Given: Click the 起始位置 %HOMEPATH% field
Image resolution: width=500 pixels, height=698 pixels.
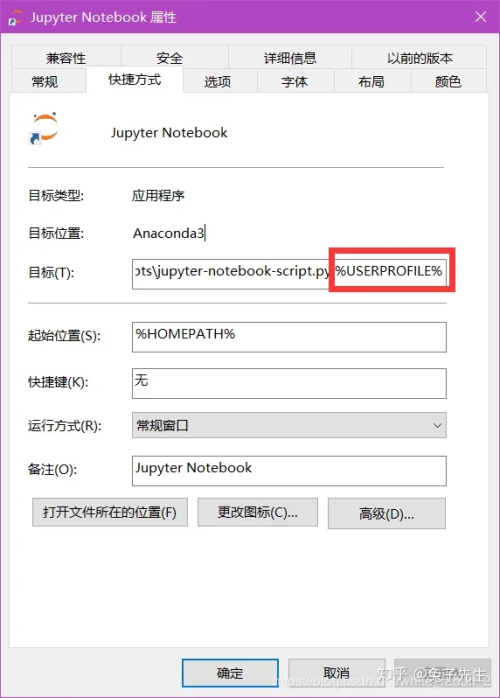Looking at the screenshot, I should (x=289, y=337).
